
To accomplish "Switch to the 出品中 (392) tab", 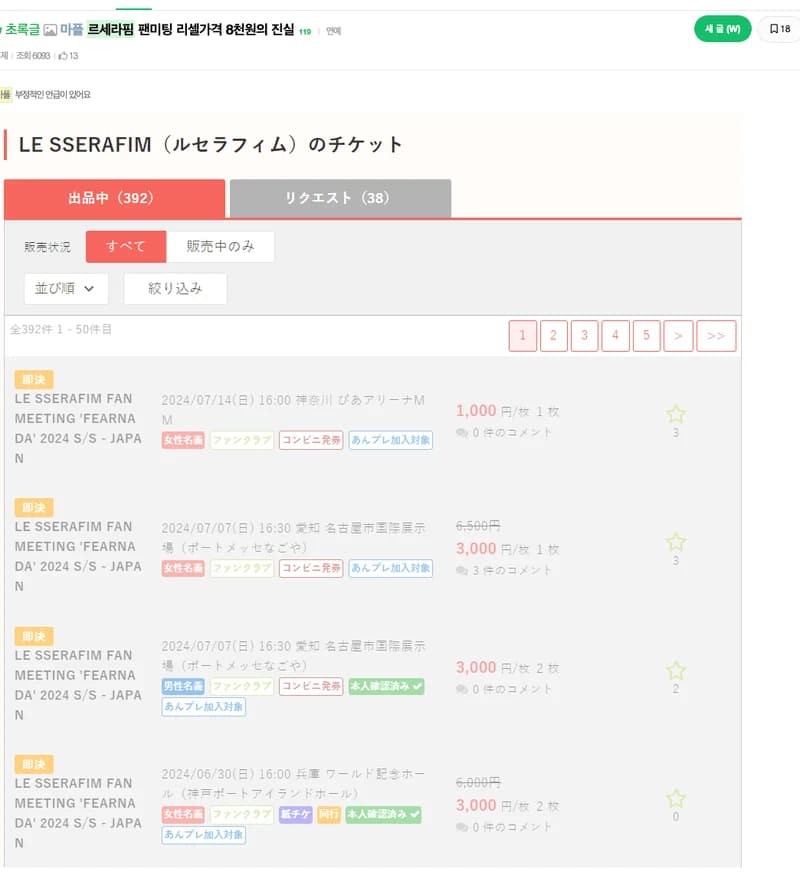I will (x=115, y=198).
